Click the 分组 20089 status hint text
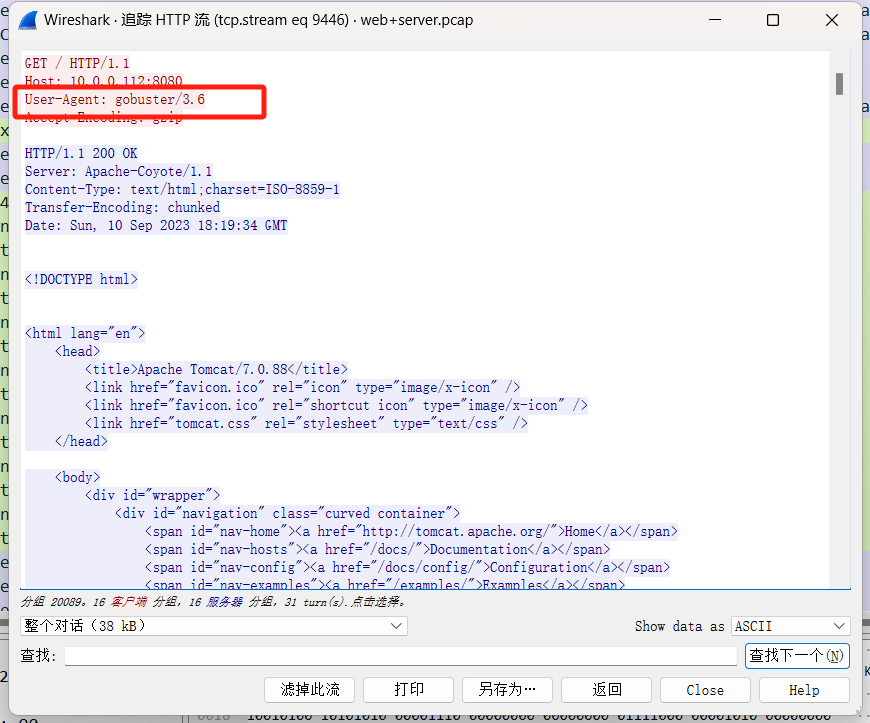The width and height of the screenshot is (870, 723). pyautogui.click(x=214, y=602)
